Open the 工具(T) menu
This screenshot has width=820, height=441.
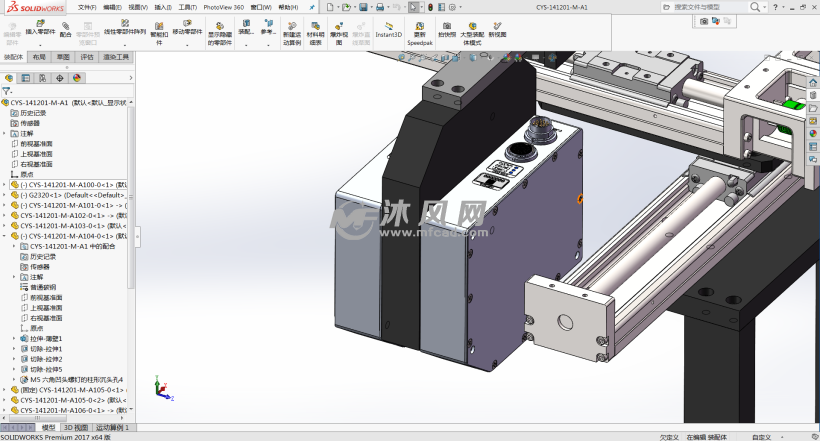click(187, 7)
